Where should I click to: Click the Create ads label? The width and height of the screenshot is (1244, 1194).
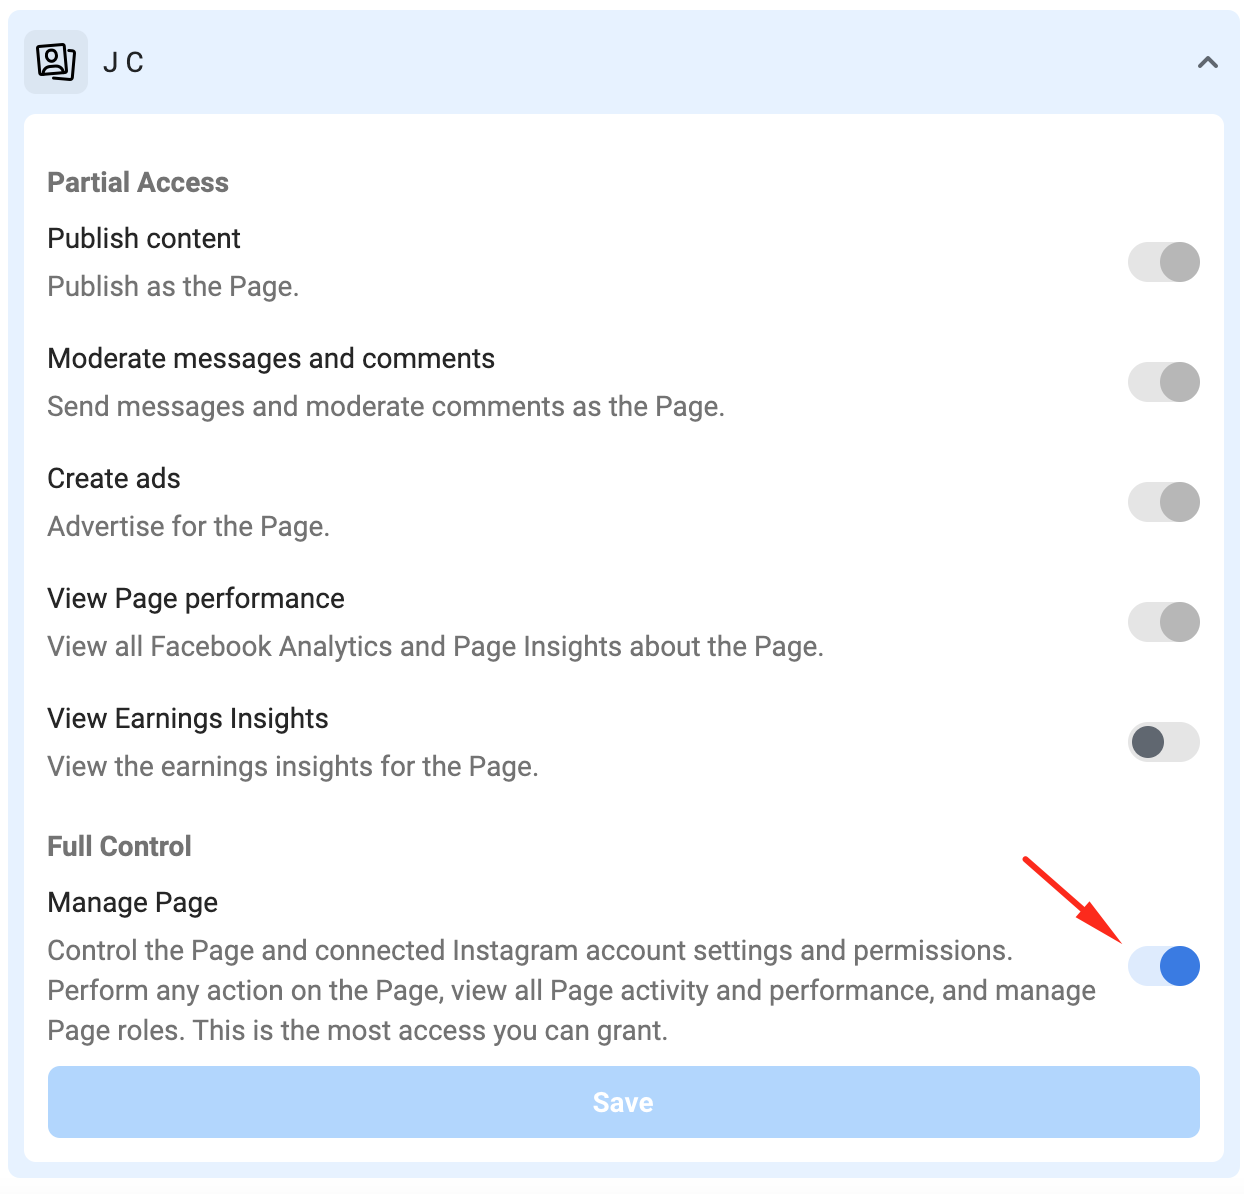pos(114,478)
